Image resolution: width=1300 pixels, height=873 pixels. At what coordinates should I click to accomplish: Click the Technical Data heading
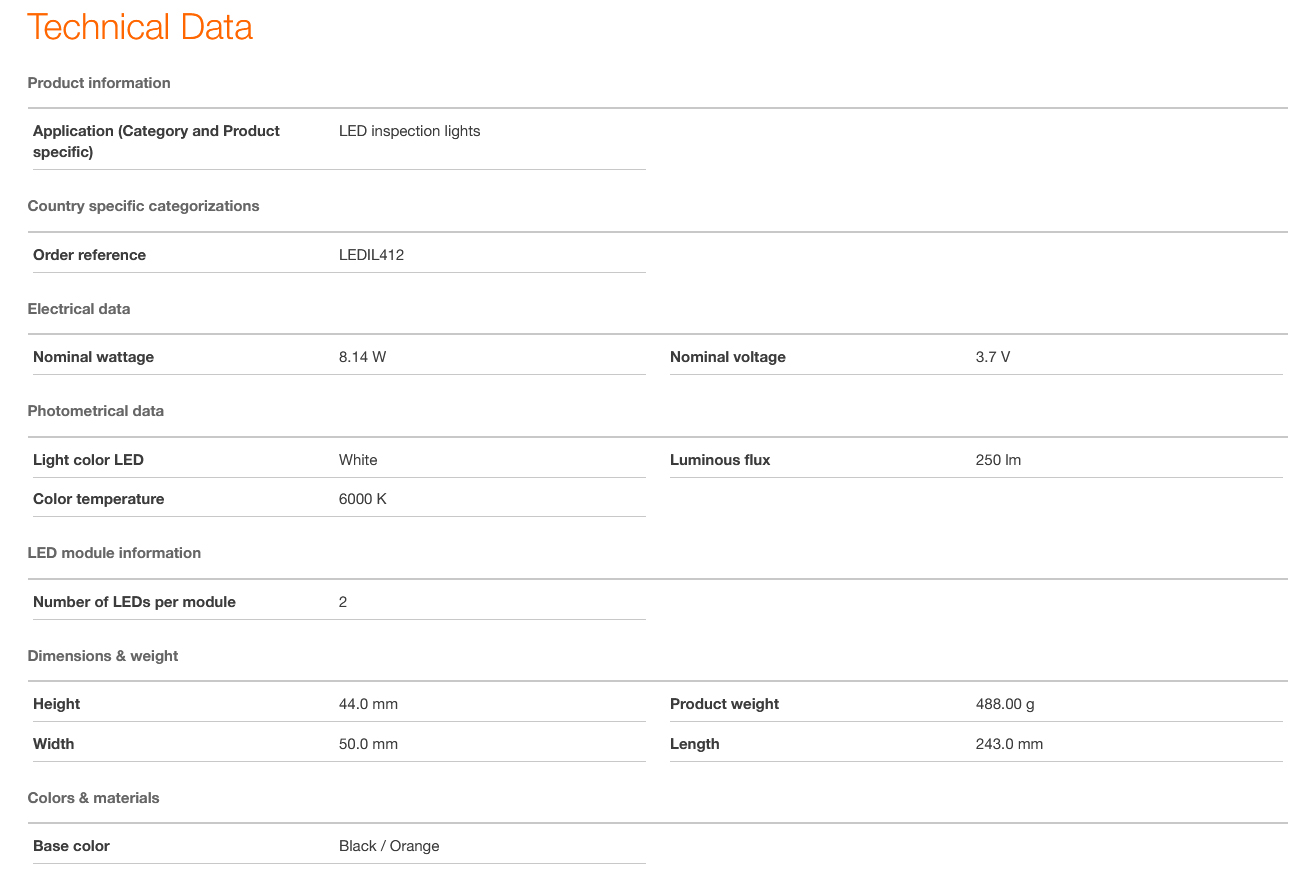[140, 27]
